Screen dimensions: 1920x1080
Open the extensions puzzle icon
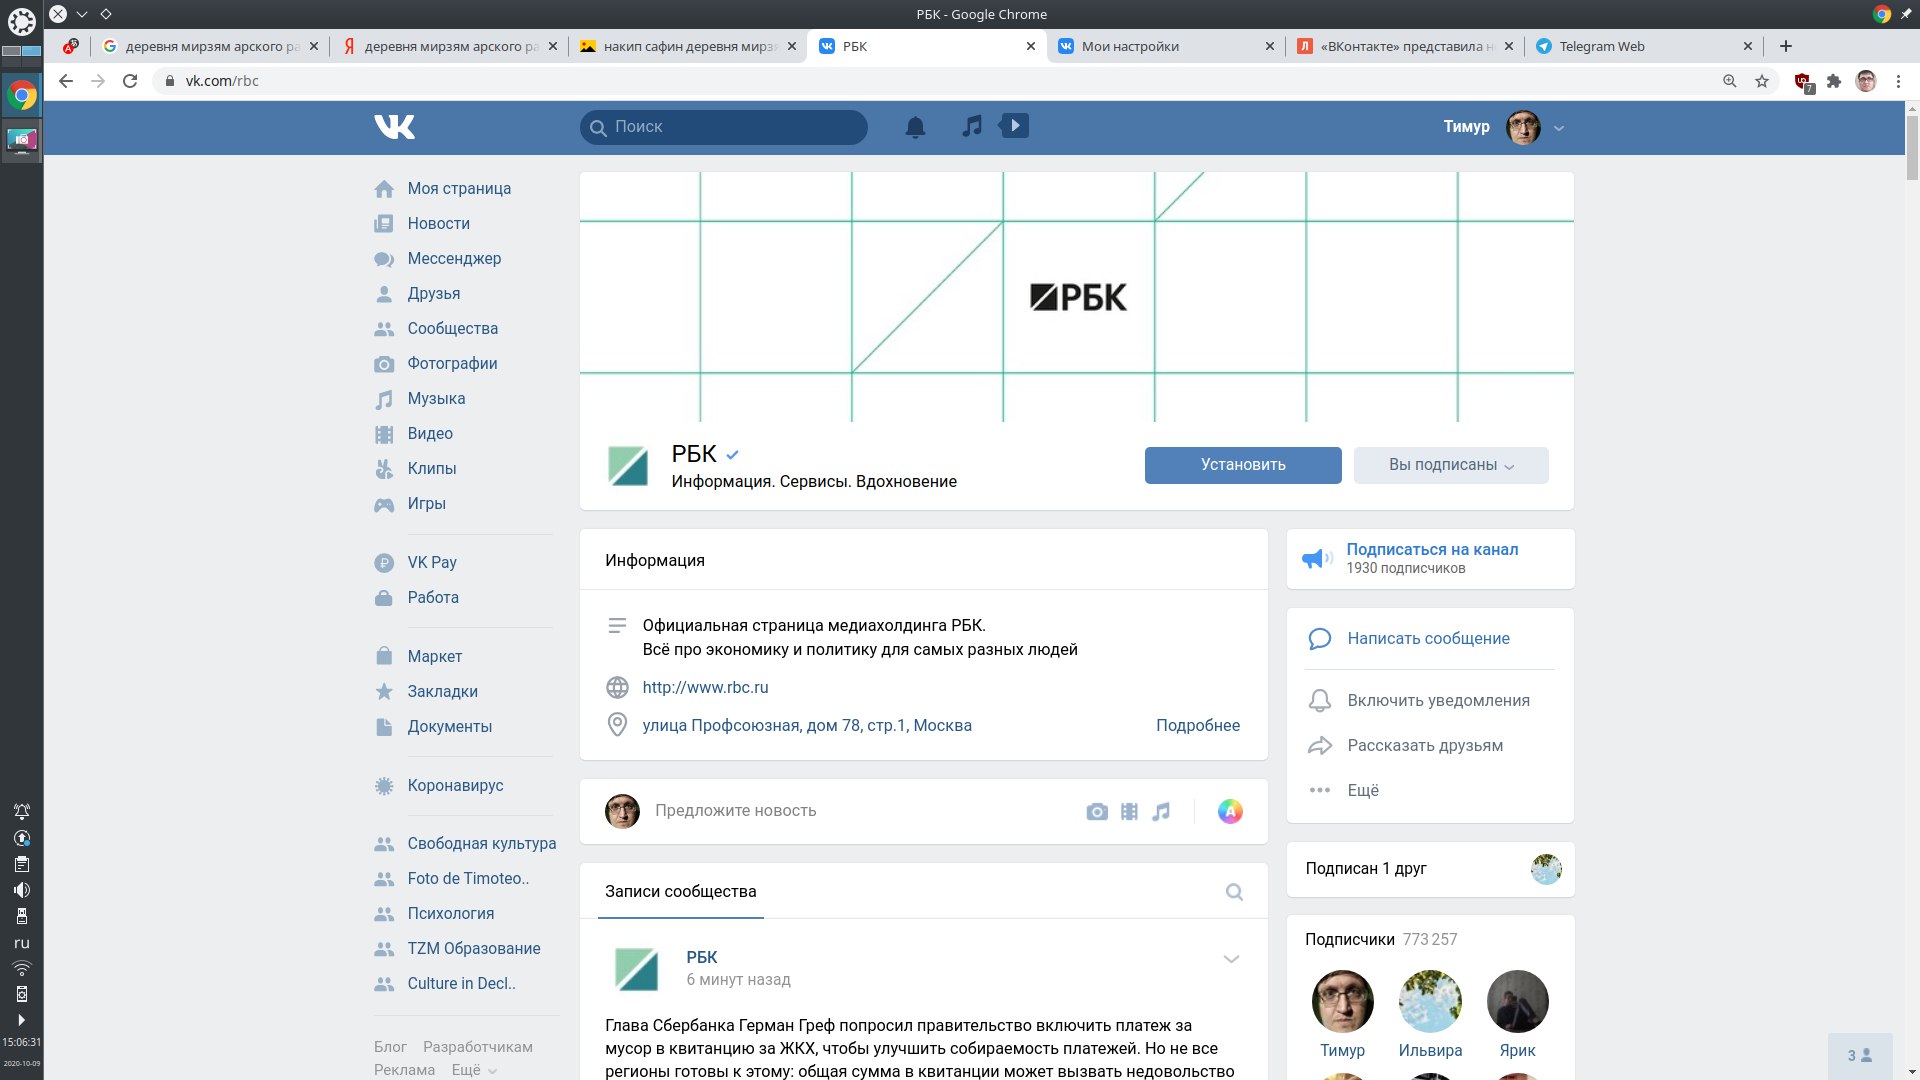pos(1834,81)
